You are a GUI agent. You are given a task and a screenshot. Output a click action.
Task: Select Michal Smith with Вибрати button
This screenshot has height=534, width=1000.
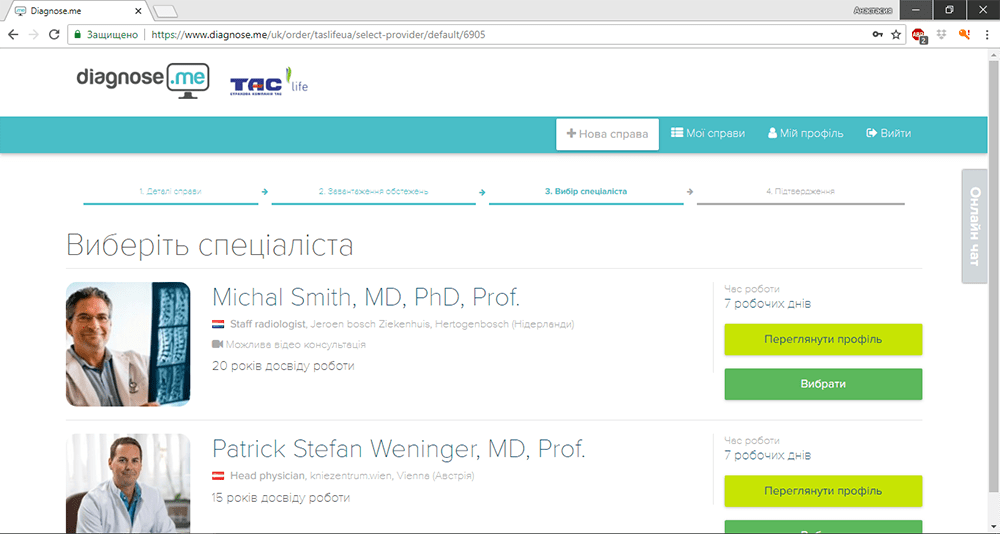pos(823,384)
